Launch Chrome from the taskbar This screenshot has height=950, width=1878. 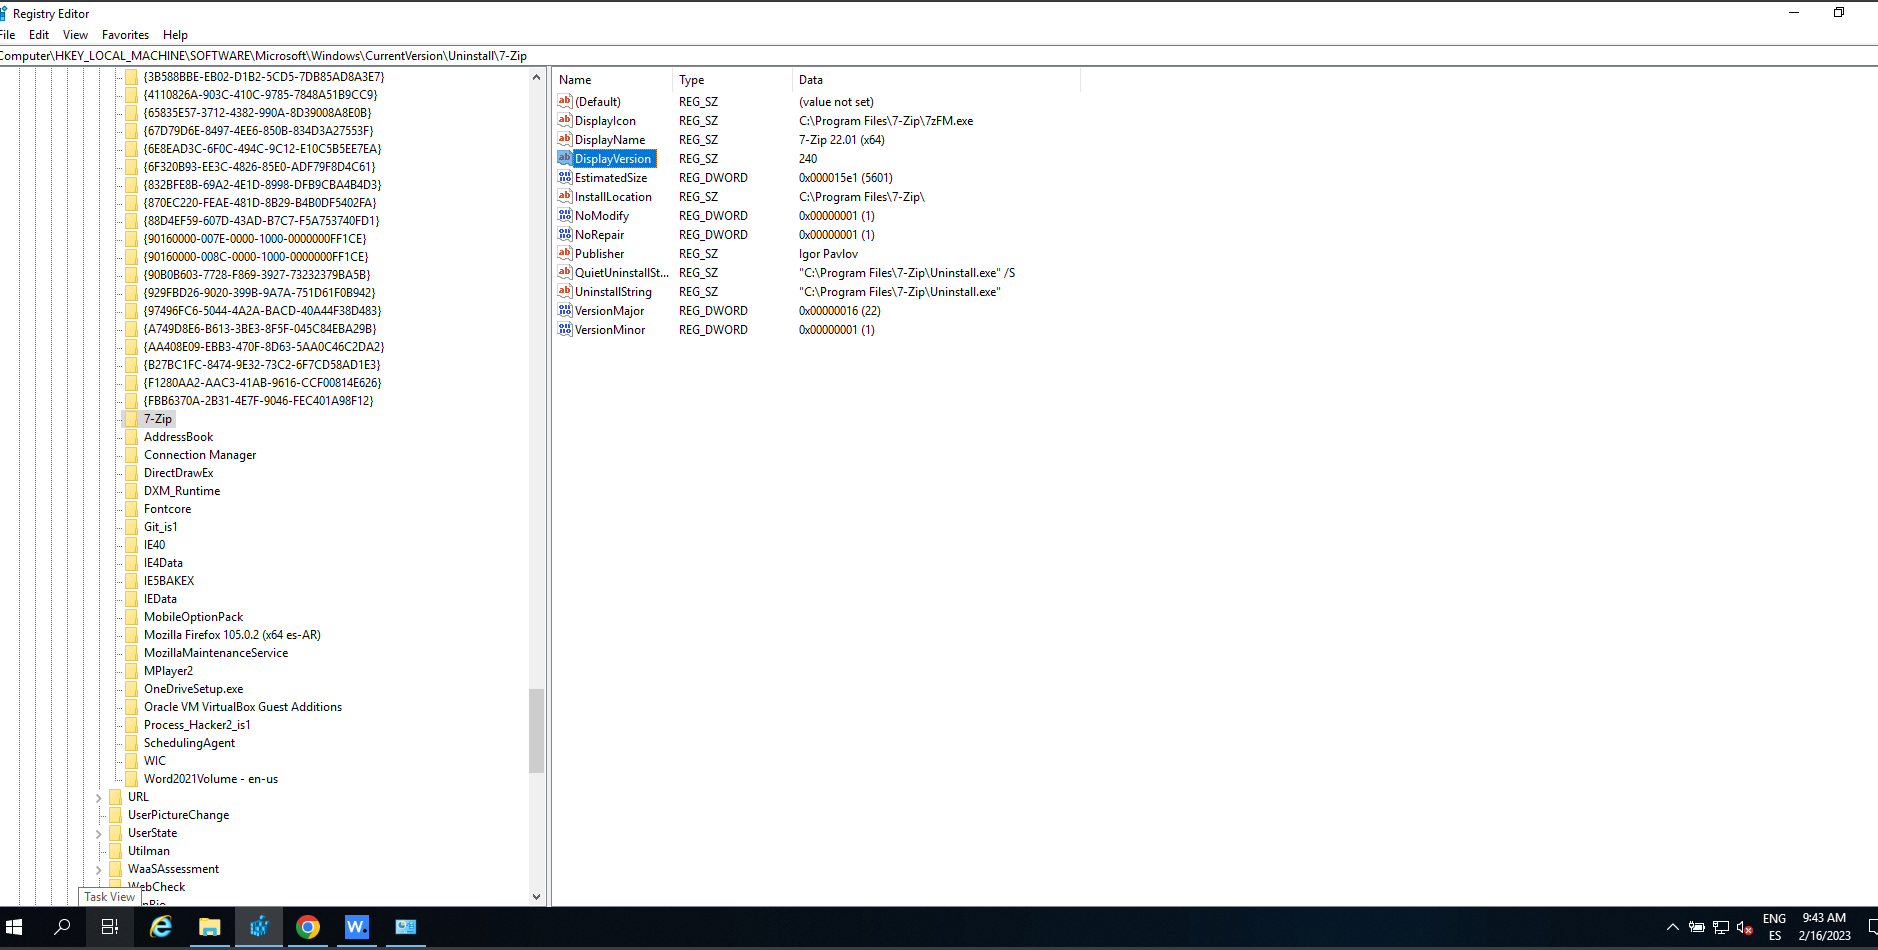[307, 927]
